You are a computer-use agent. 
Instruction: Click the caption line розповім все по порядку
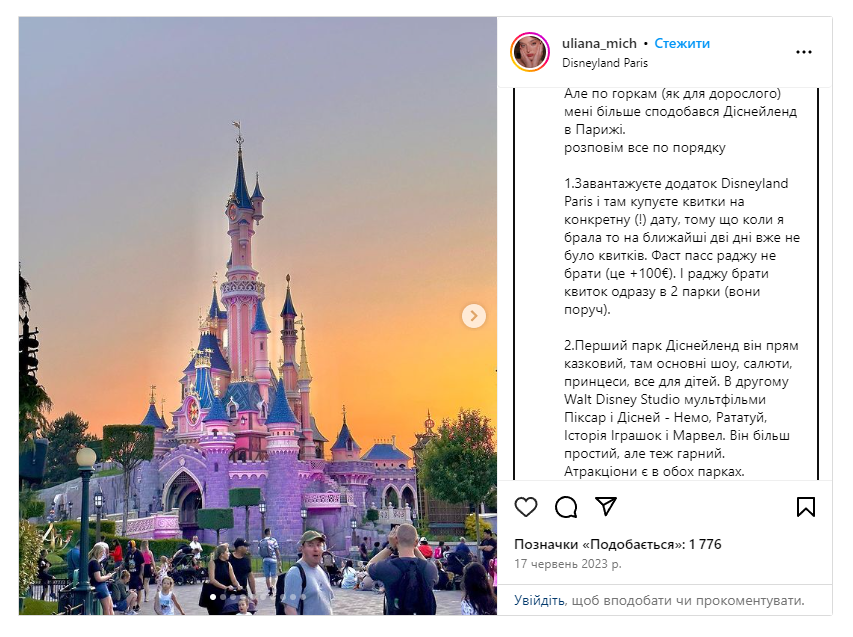645,147
